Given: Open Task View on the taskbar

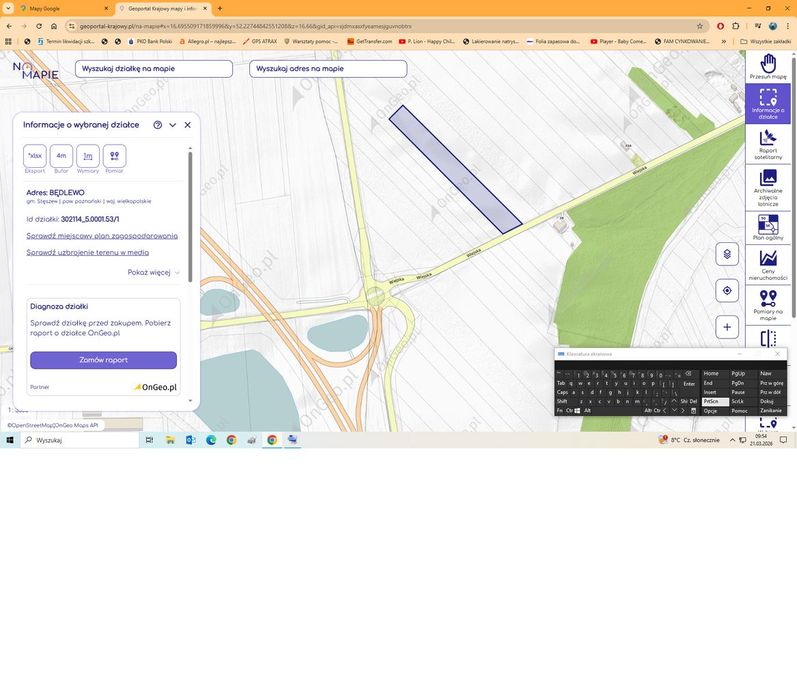Looking at the screenshot, I should click(149, 440).
